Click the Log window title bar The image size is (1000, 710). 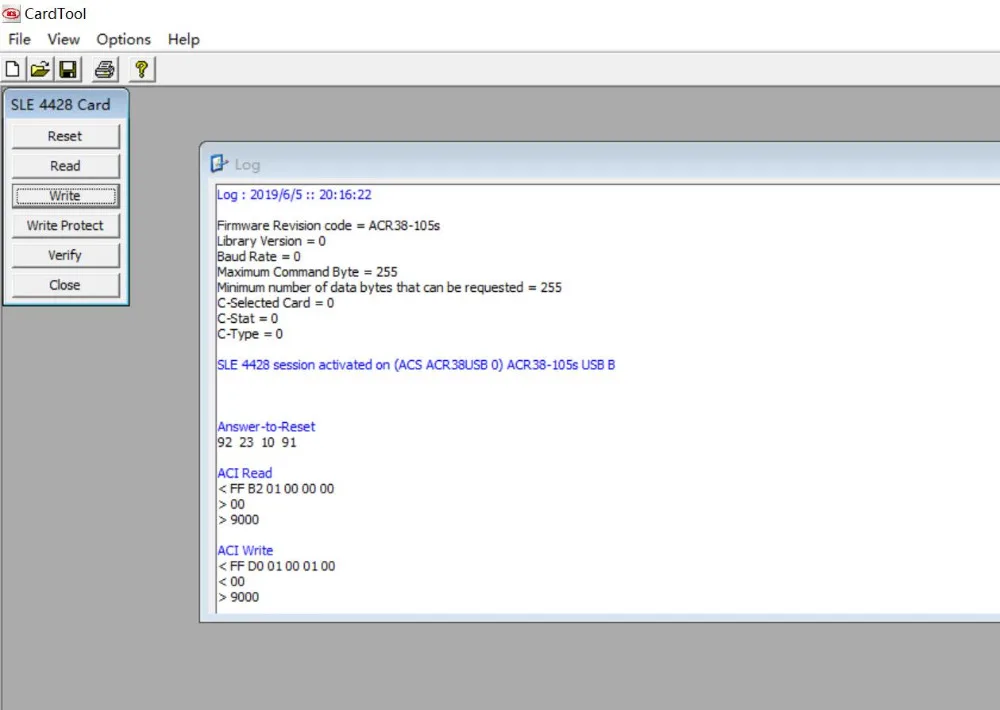(x=599, y=163)
